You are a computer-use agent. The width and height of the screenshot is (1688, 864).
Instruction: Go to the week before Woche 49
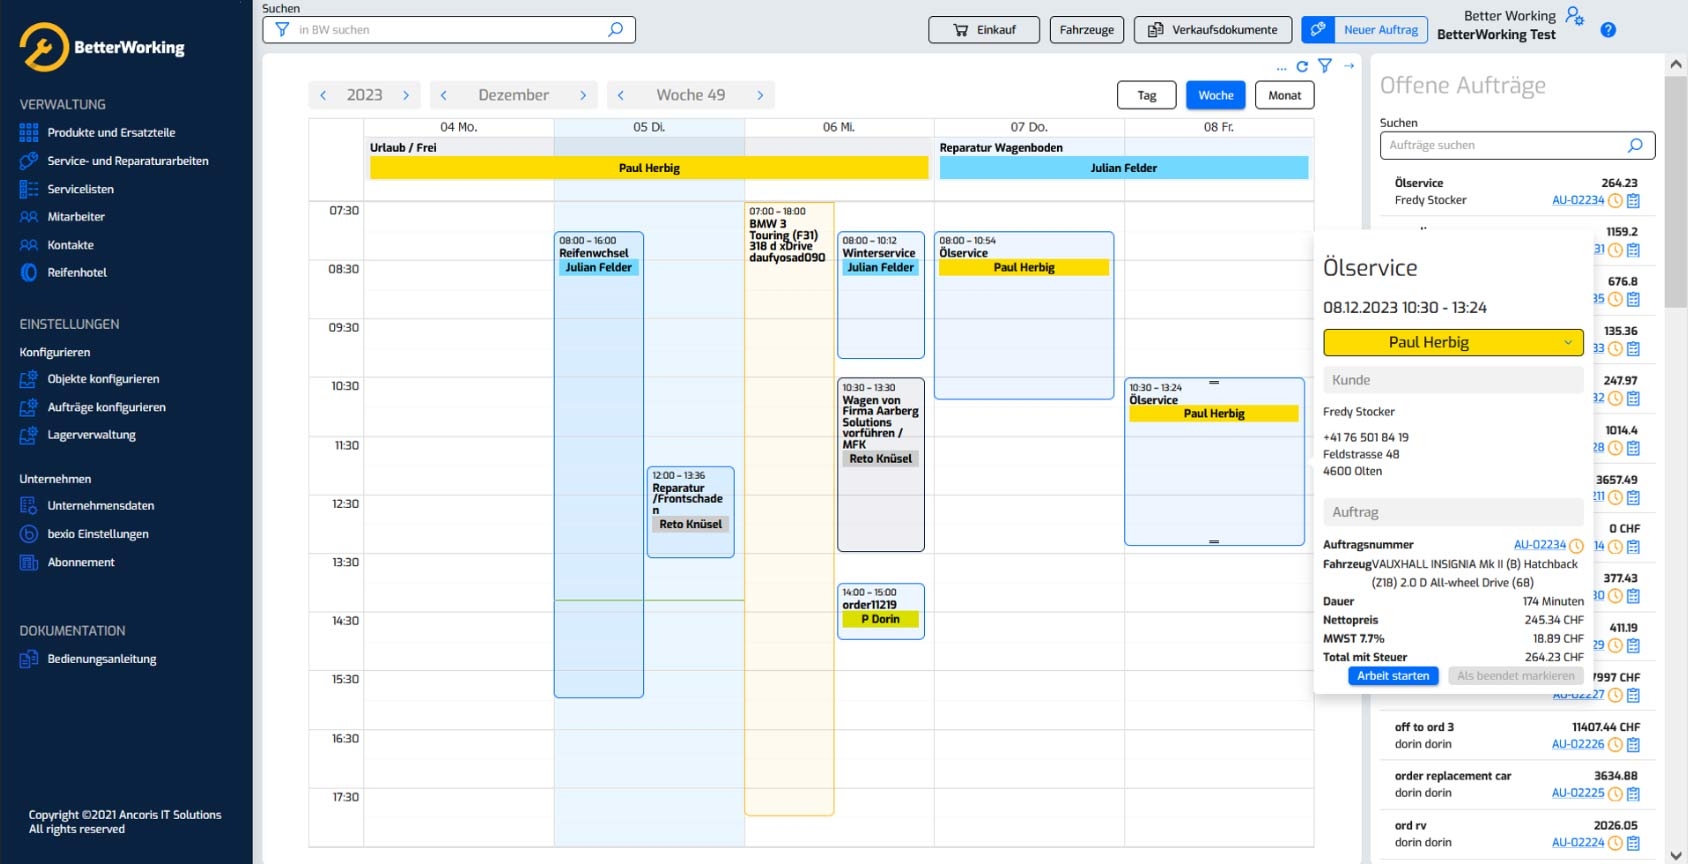(621, 95)
